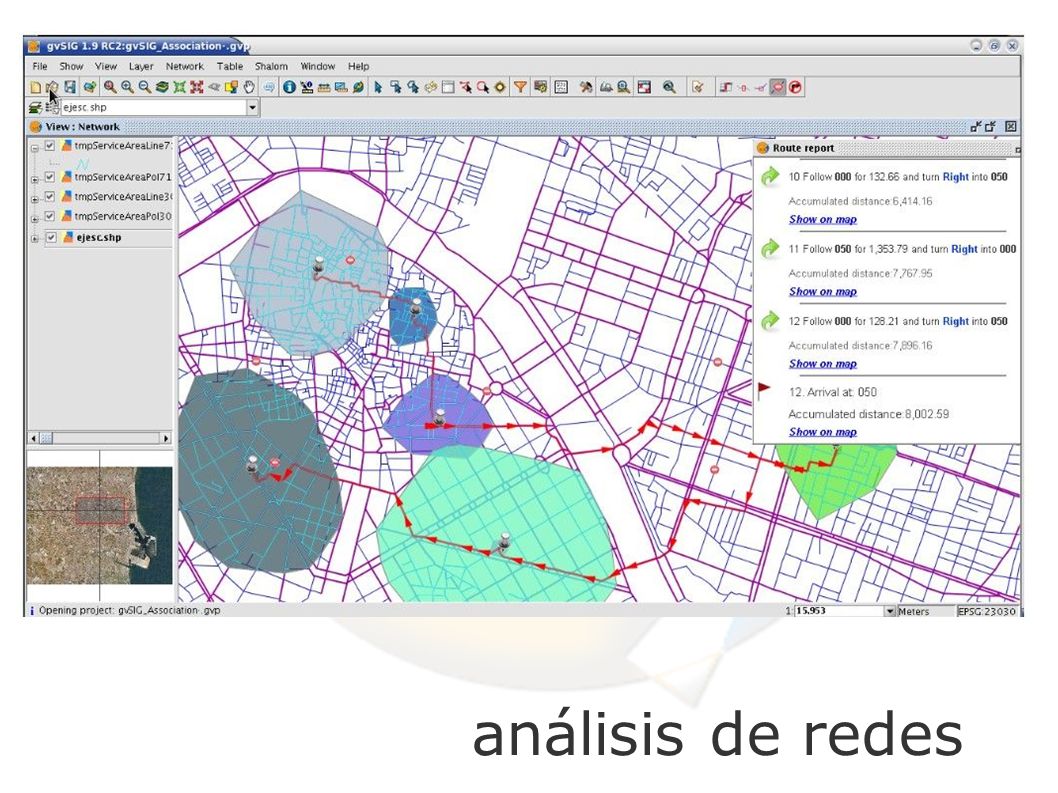This screenshot has height=793, width=1058.
Task: Click the Add layer globe icon
Action: click(90, 87)
